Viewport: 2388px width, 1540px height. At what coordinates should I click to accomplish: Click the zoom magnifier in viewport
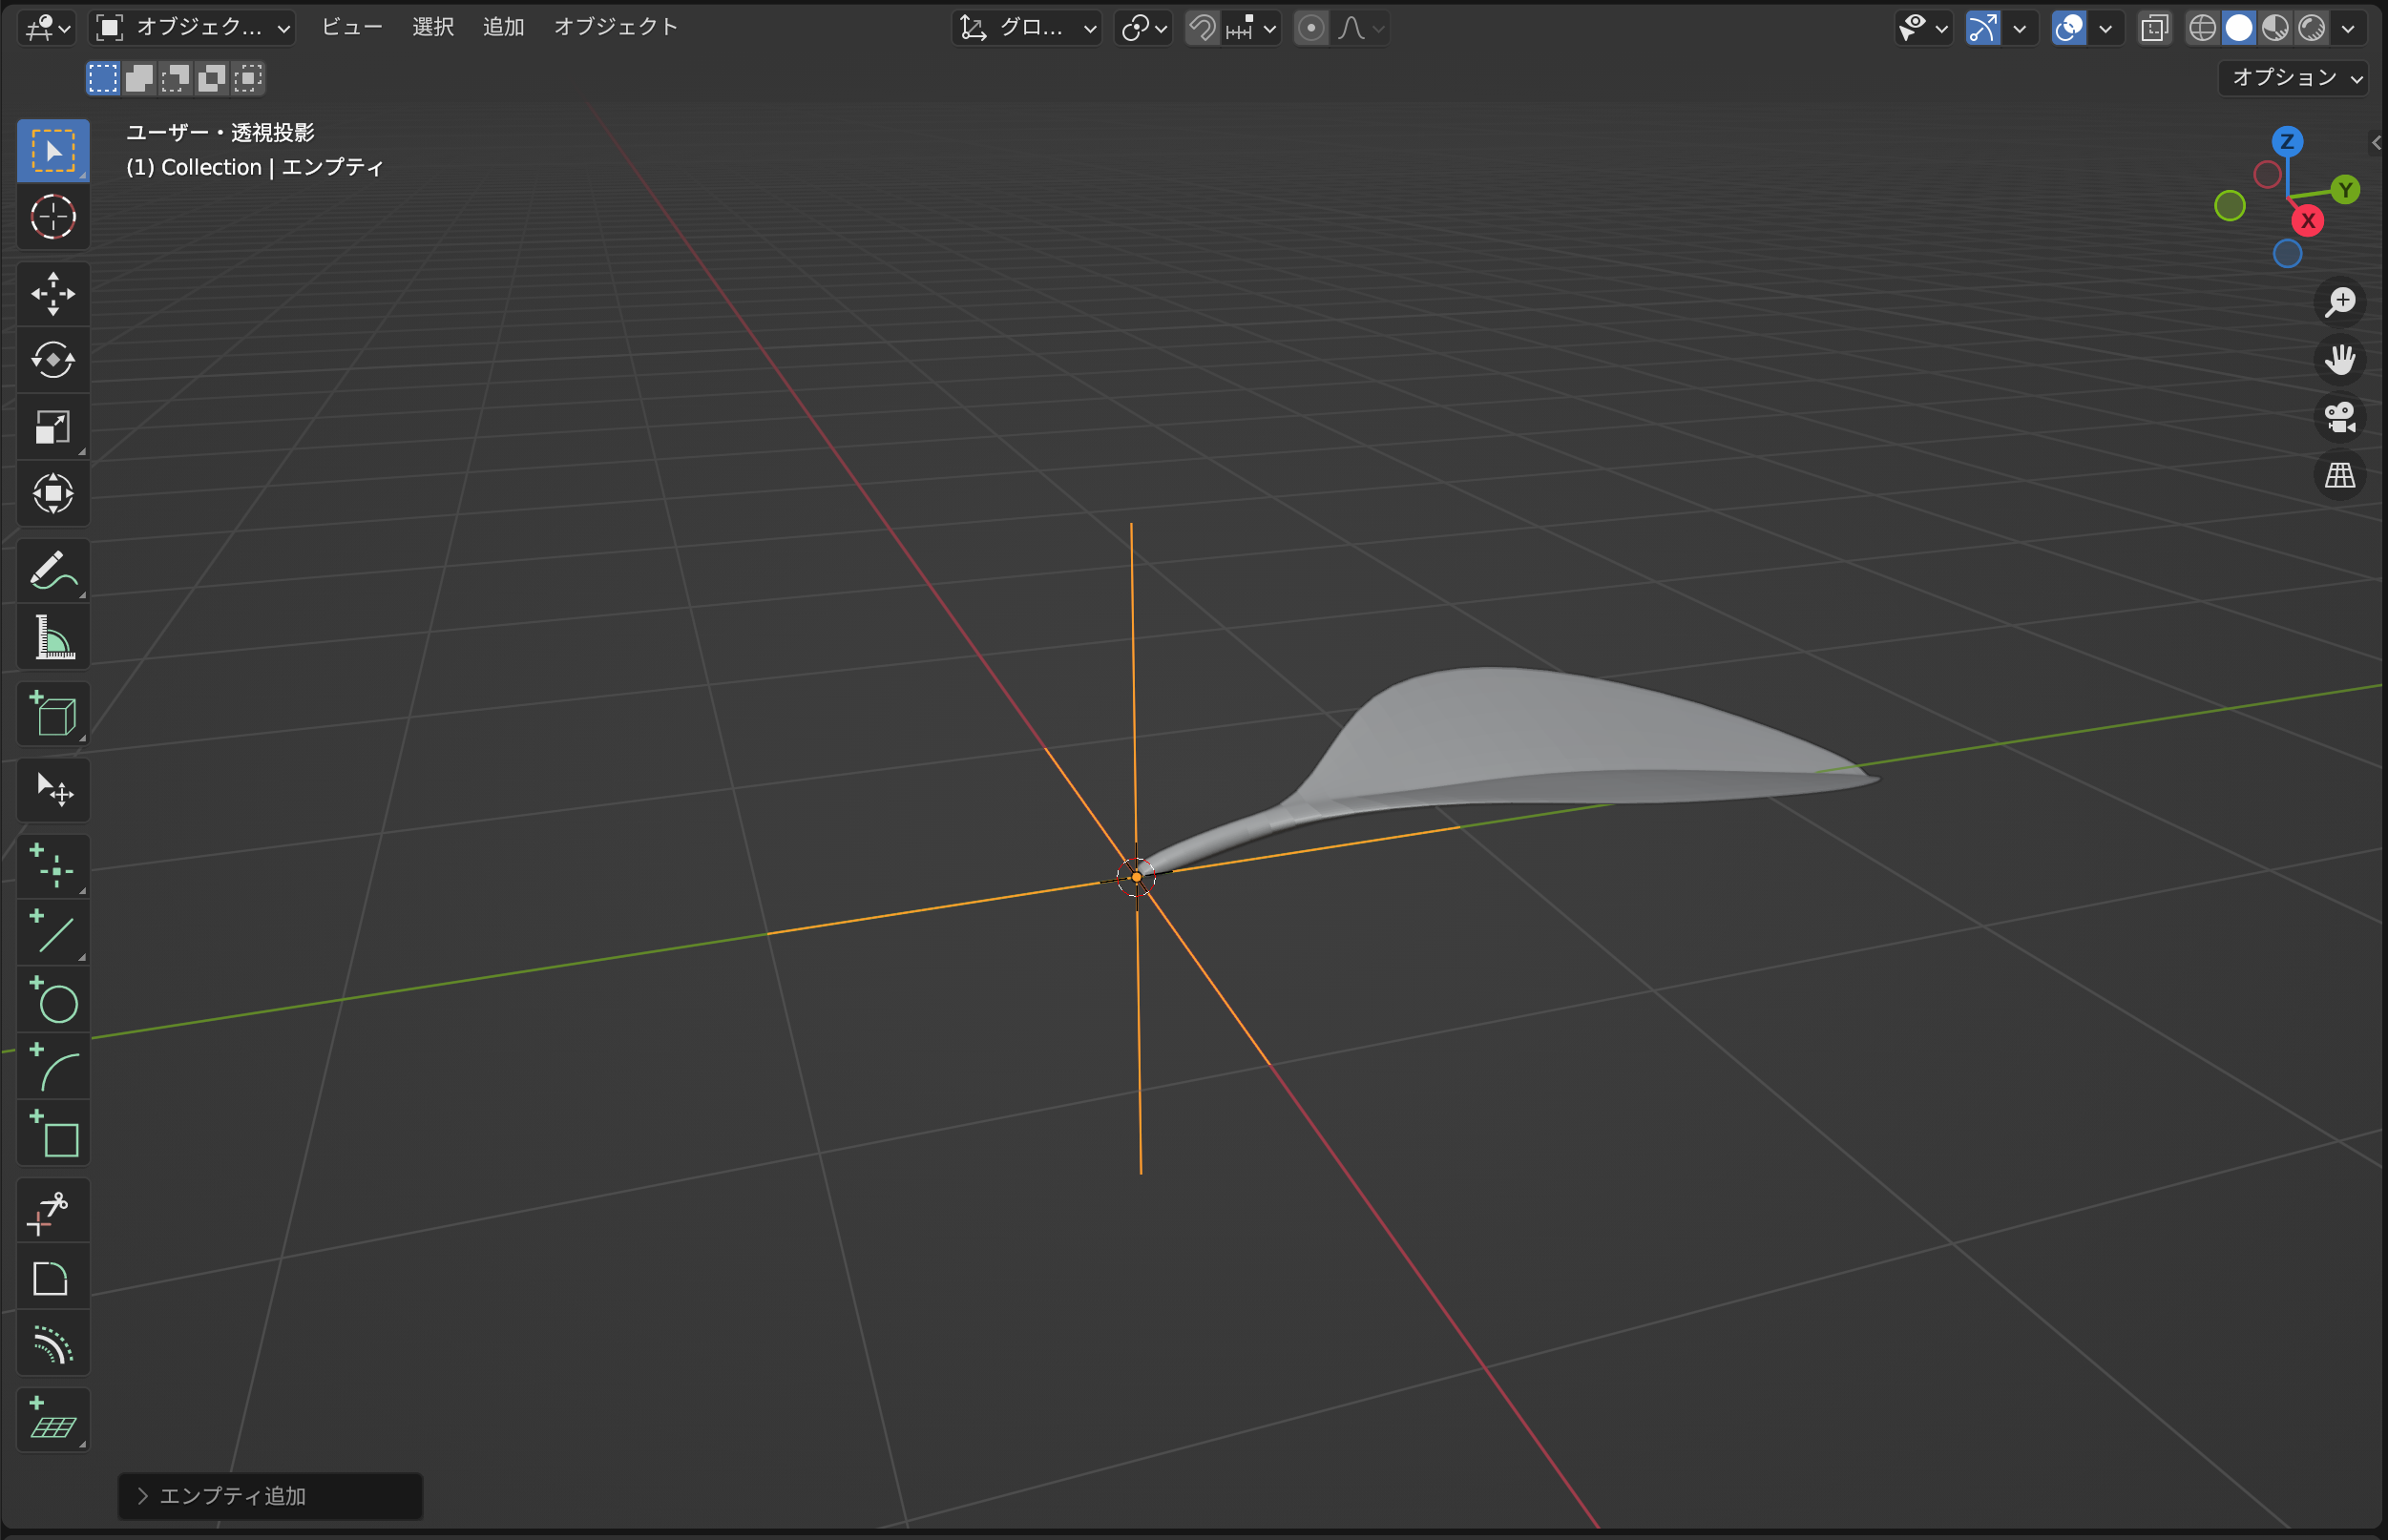[x=2340, y=302]
